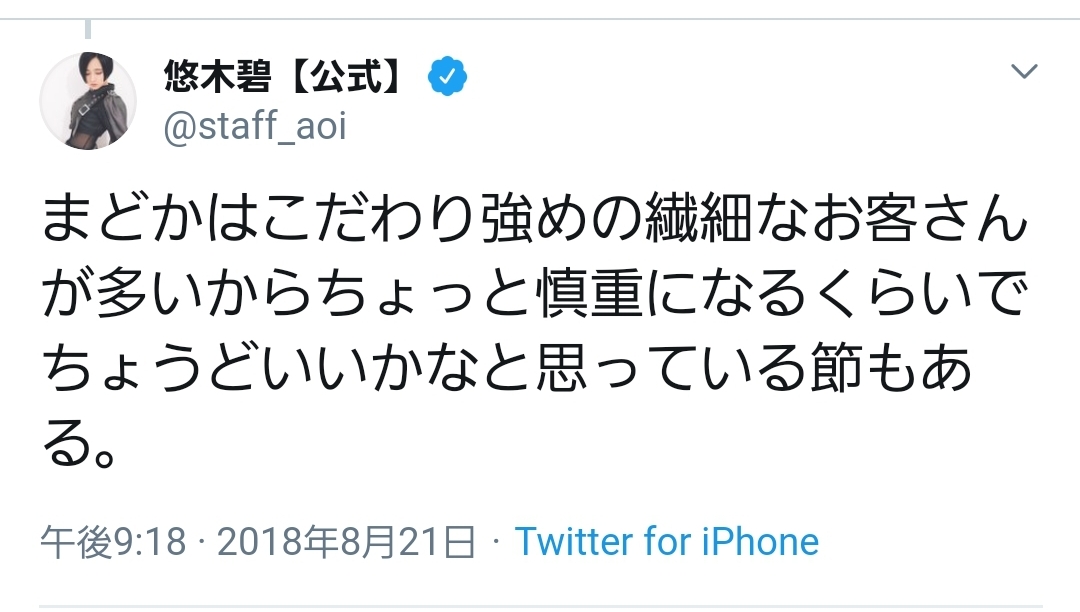Click the 2018年8月21日 date

click(x=346, y=542)
